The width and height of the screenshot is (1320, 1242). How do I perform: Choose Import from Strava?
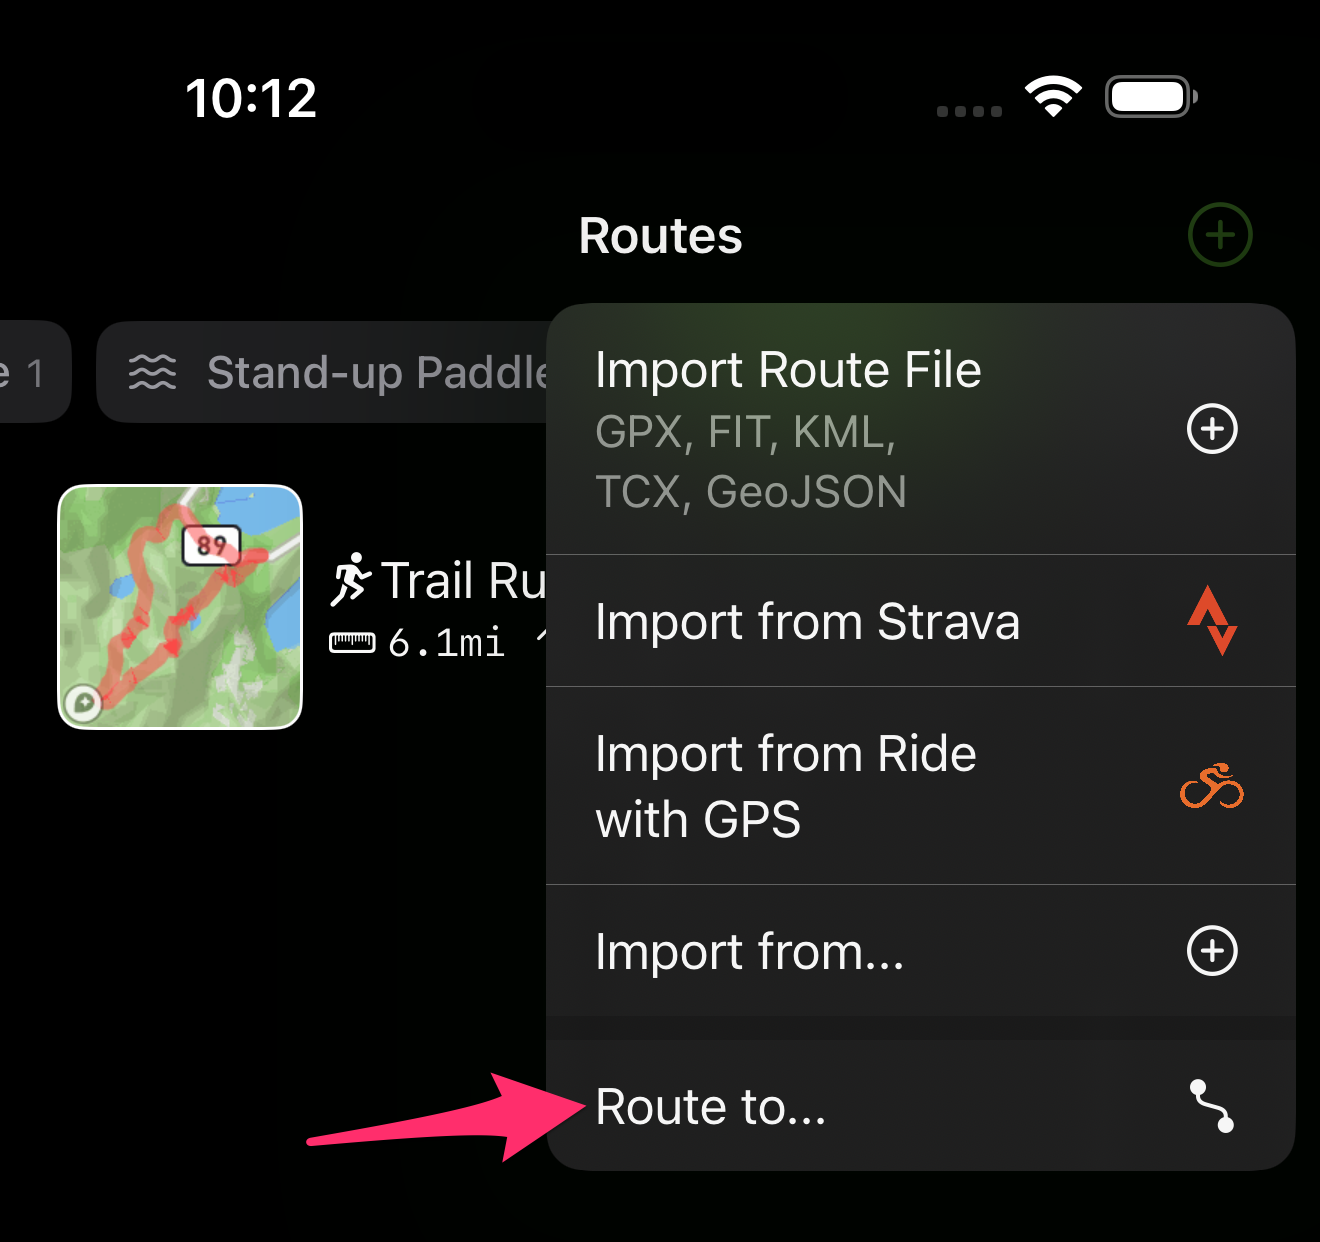coord(921,621)
